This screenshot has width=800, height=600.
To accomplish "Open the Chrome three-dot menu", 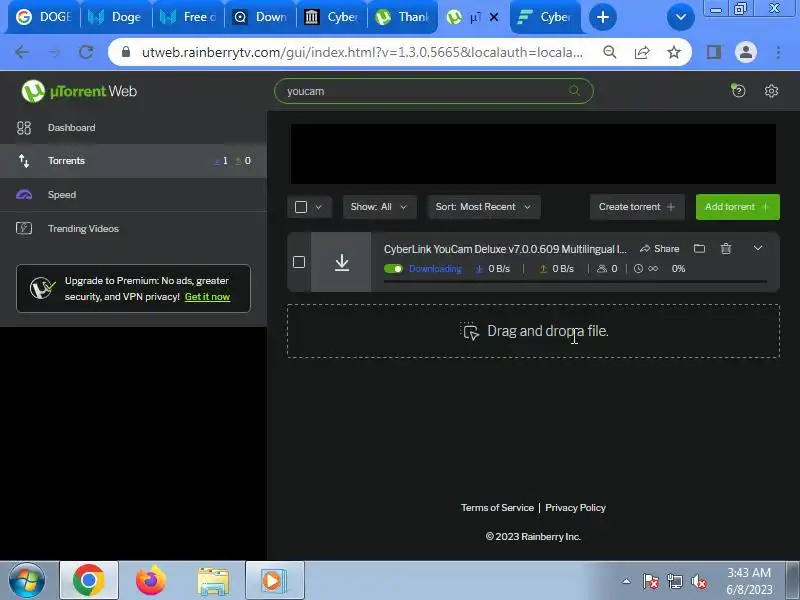I will click(x=778, y=52).
